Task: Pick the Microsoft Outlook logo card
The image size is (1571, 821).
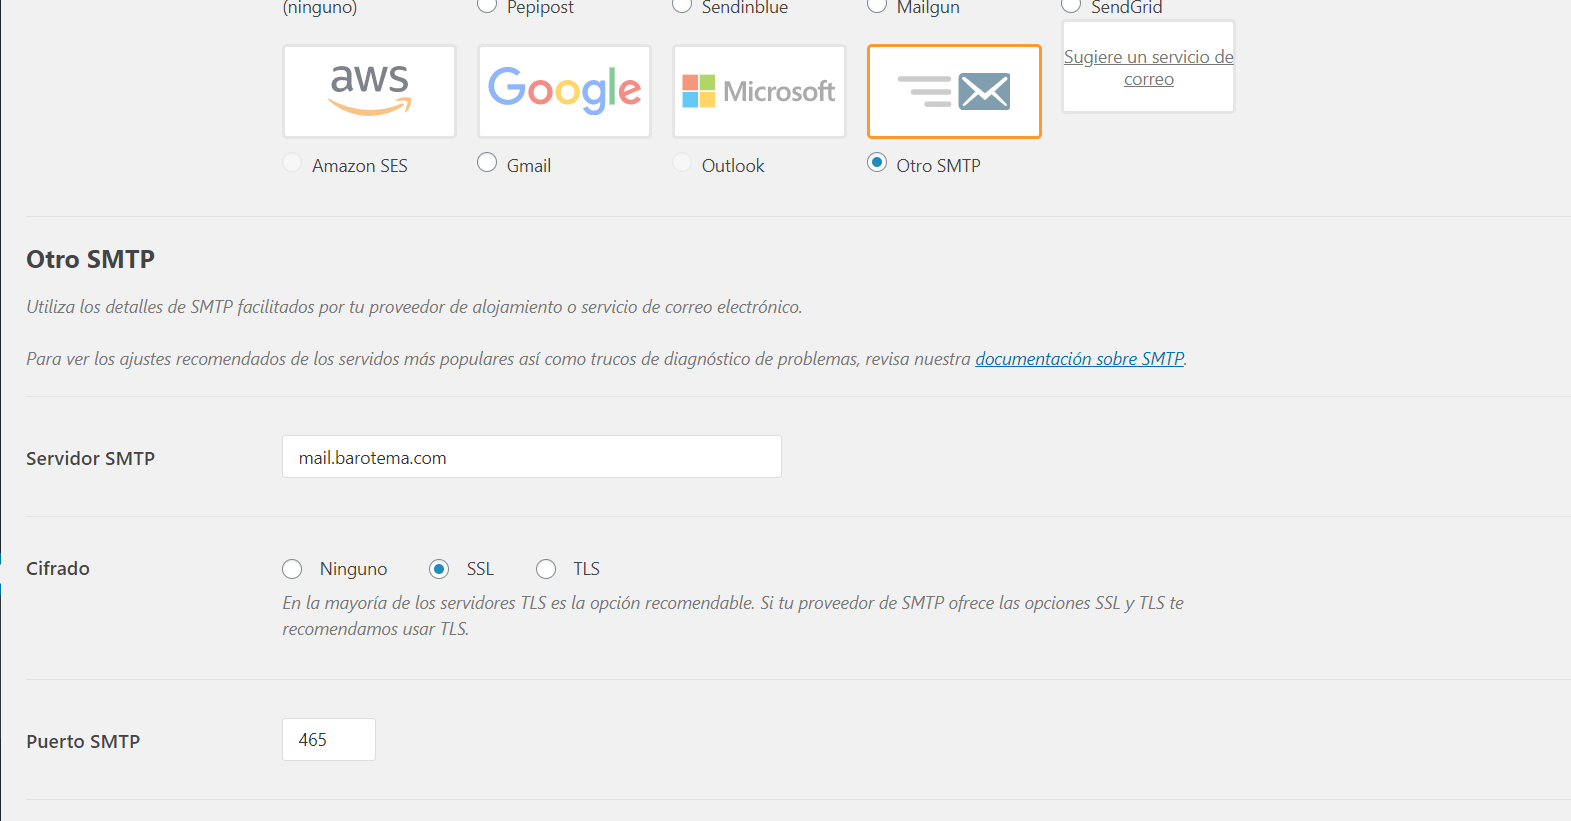Action: click(759, 91)
